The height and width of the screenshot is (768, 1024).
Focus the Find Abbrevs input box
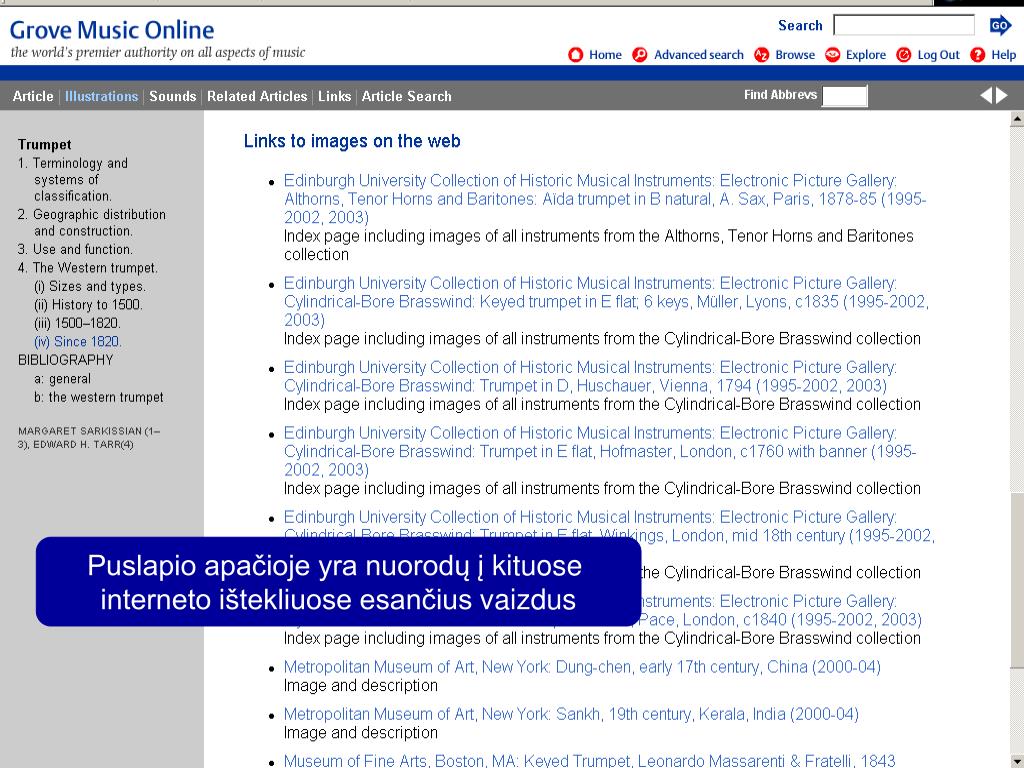pos(844,95)
